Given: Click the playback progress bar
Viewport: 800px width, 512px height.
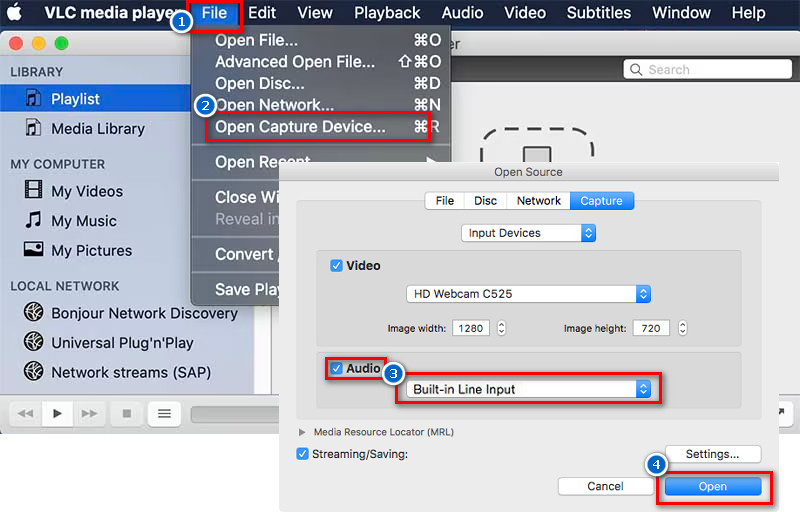Looking at the screenshot, I should (235, 414).
